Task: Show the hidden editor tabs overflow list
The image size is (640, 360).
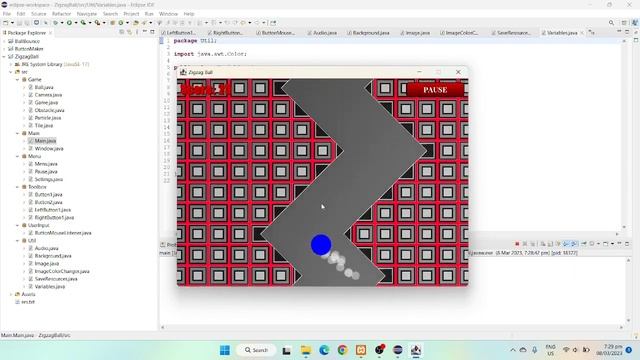Action: tap(592, 33)
